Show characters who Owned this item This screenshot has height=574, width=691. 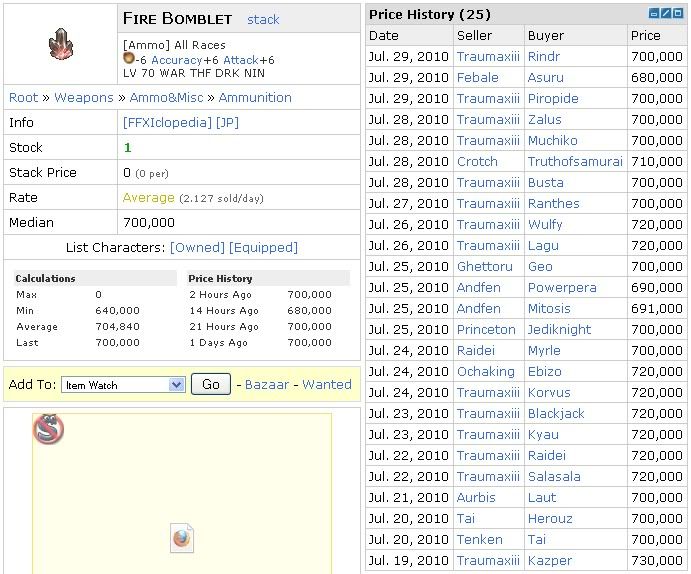pyautogui.click(x=197, y=248)
